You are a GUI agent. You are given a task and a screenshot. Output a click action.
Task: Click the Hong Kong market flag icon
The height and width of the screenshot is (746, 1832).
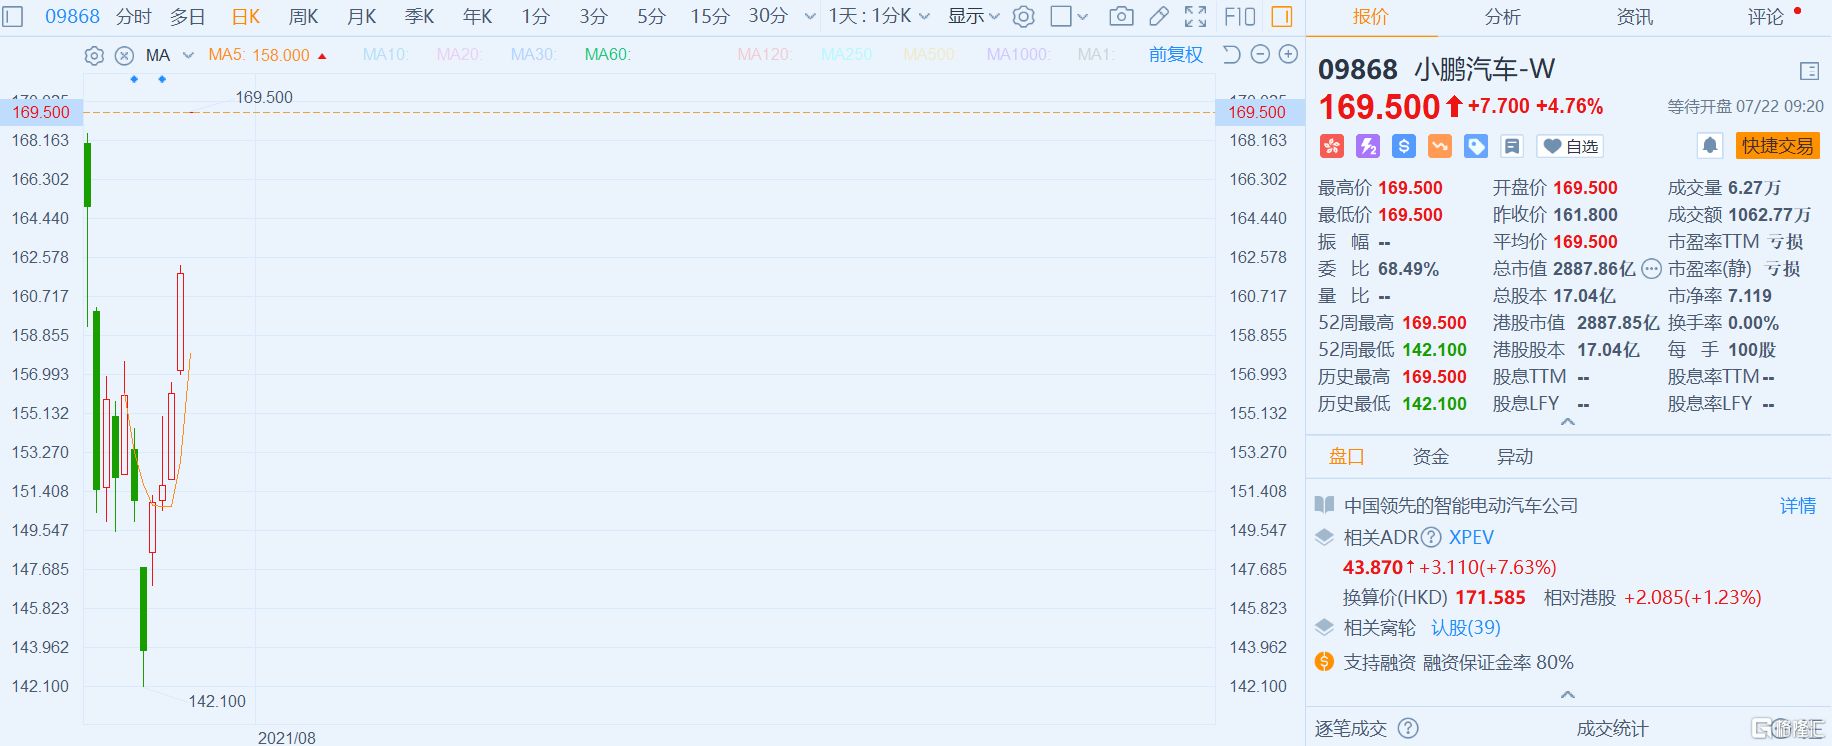pyautogui.click(x=1331, y=146)
